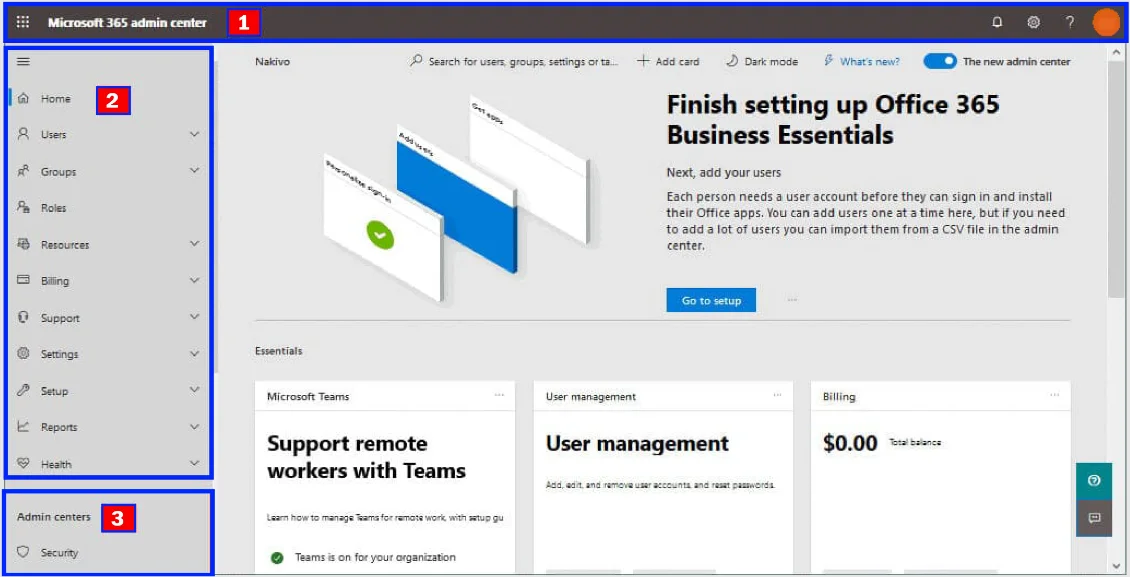1130x577 pixels.
Task: Click the teal help floating button
Action: 1094,480
